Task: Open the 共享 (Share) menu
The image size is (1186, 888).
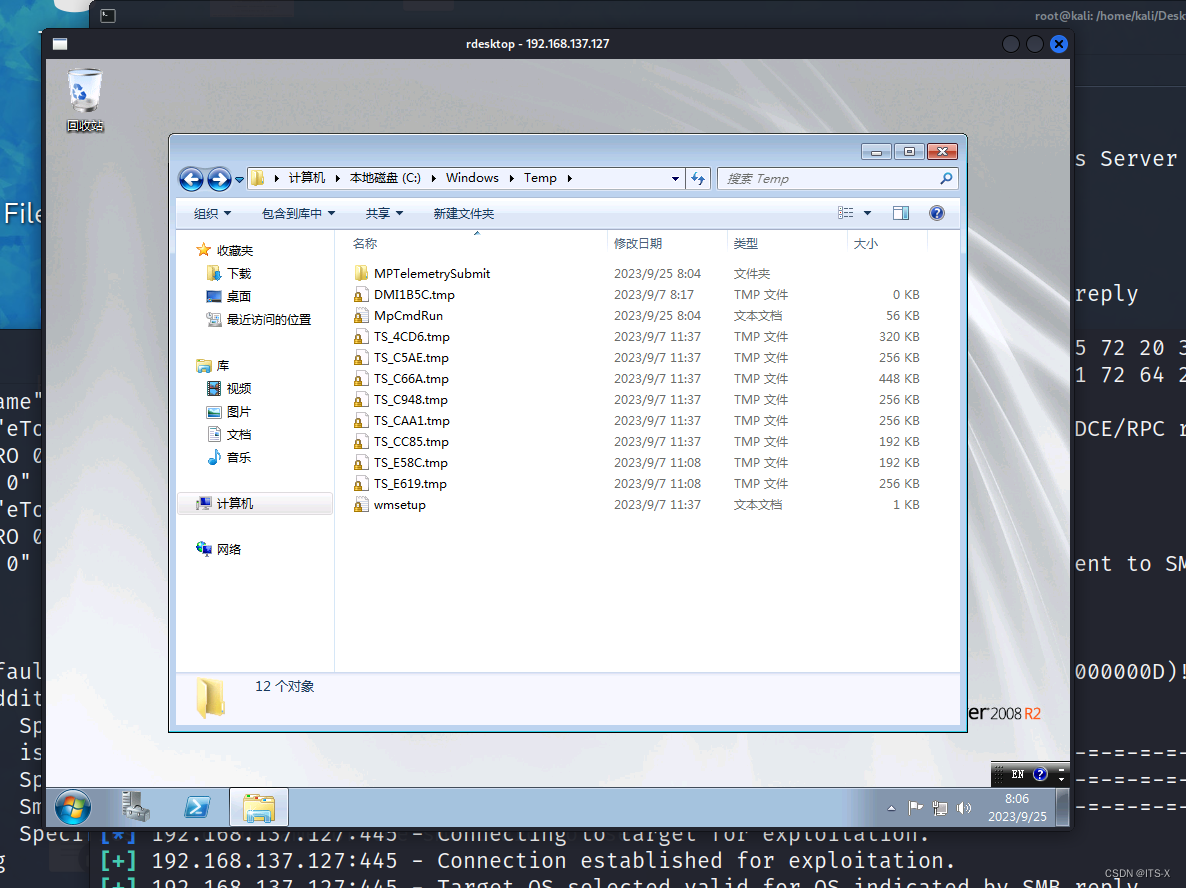Action: click(382, 212)
